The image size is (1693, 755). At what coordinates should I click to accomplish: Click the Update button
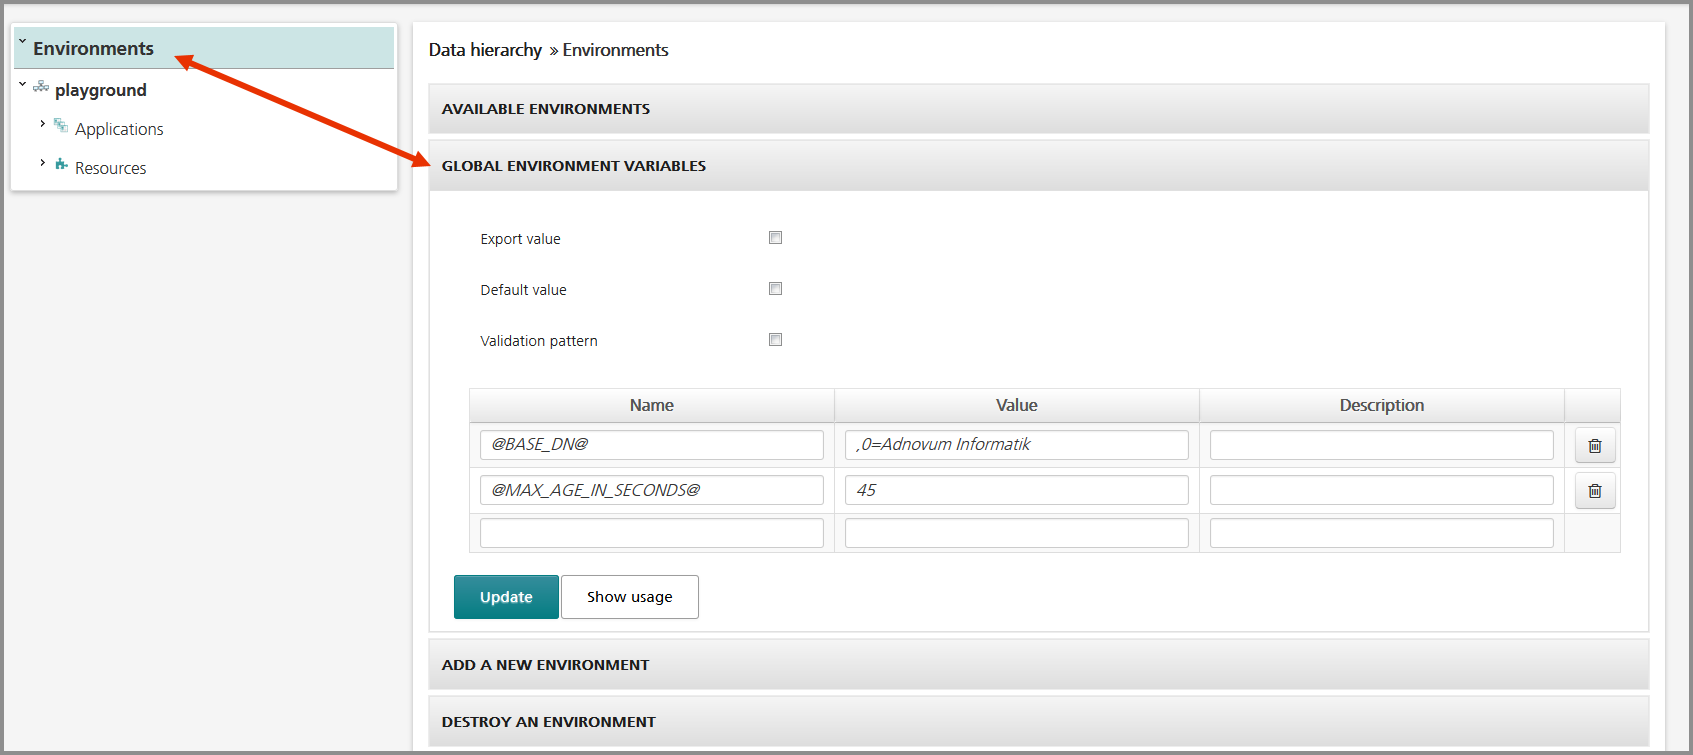(506, 597)
